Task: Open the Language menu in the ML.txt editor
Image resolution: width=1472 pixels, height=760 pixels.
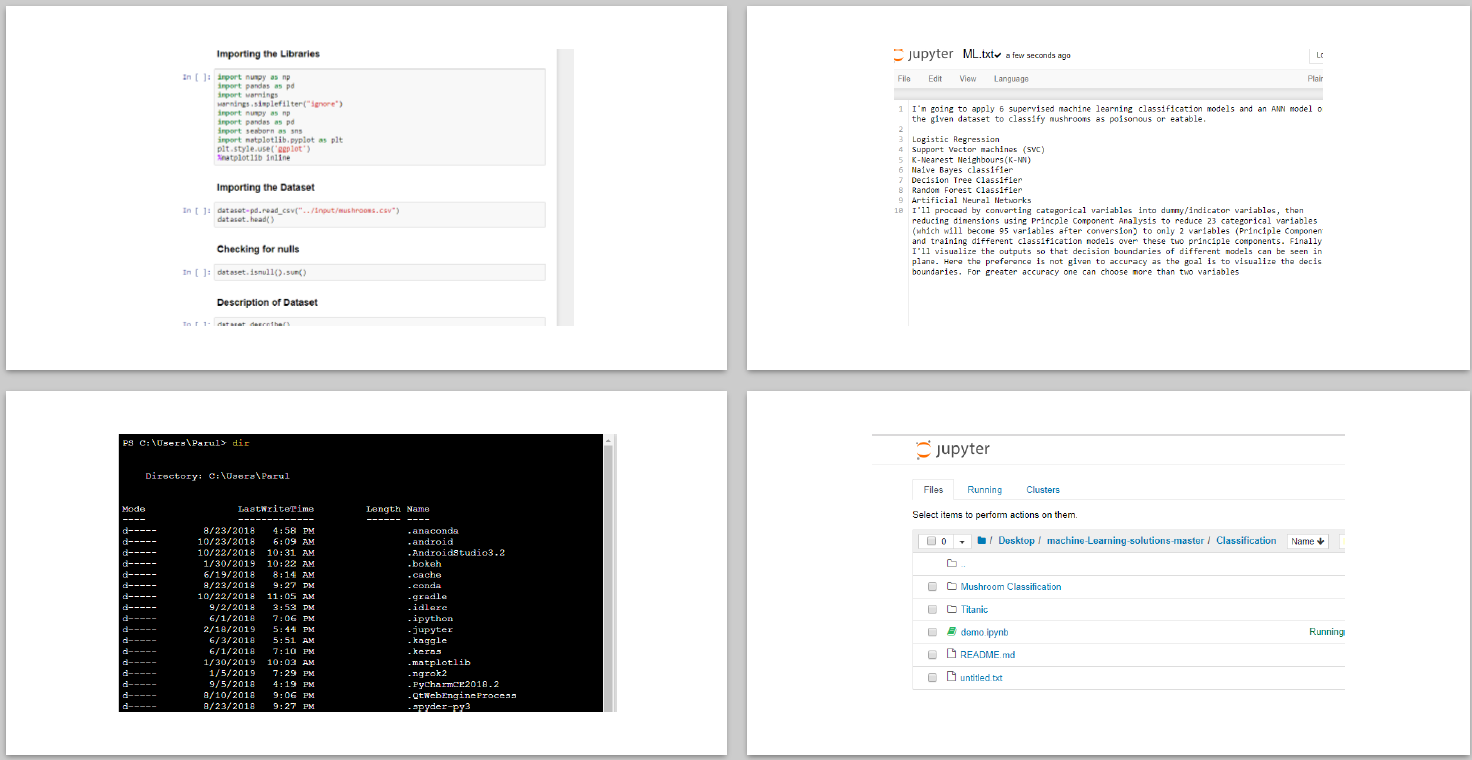Action: (x=1011, y=78)
